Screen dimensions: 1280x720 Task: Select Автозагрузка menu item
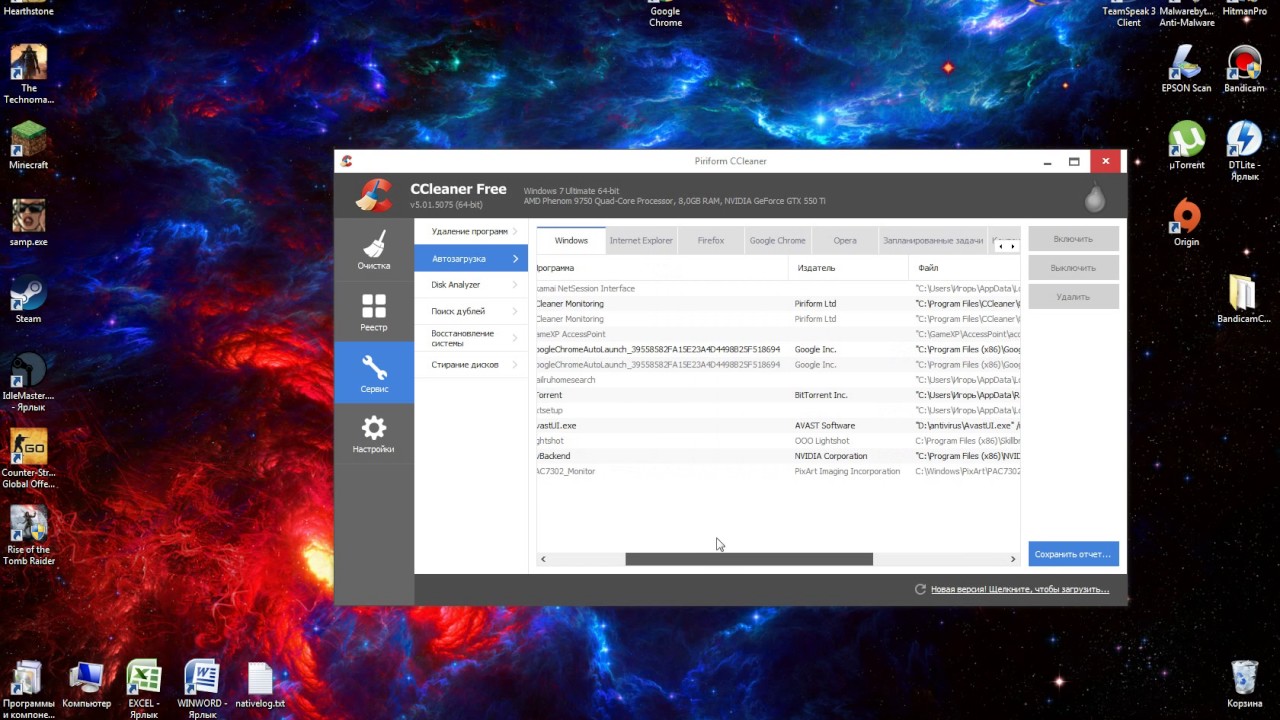click(471, 258)
